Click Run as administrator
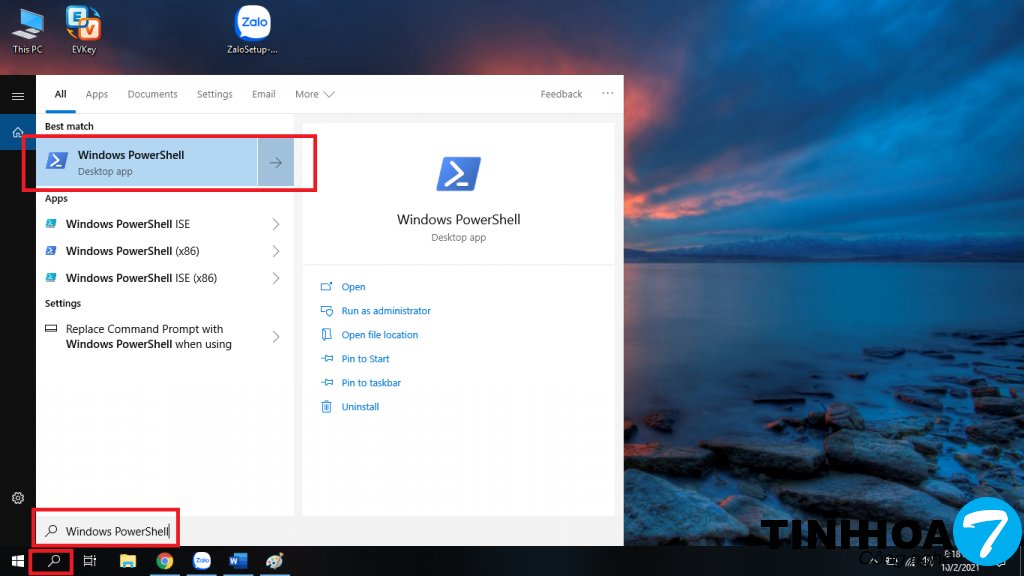 pos(385,311)
